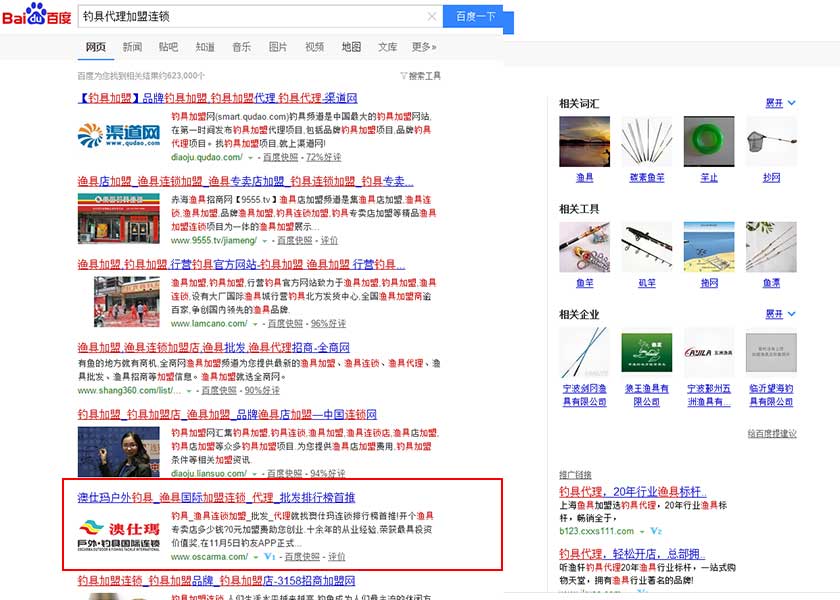840x600 pixels.
Task: Click the thumbnail of lamcano.com result
Action: (x=127, y=302)
